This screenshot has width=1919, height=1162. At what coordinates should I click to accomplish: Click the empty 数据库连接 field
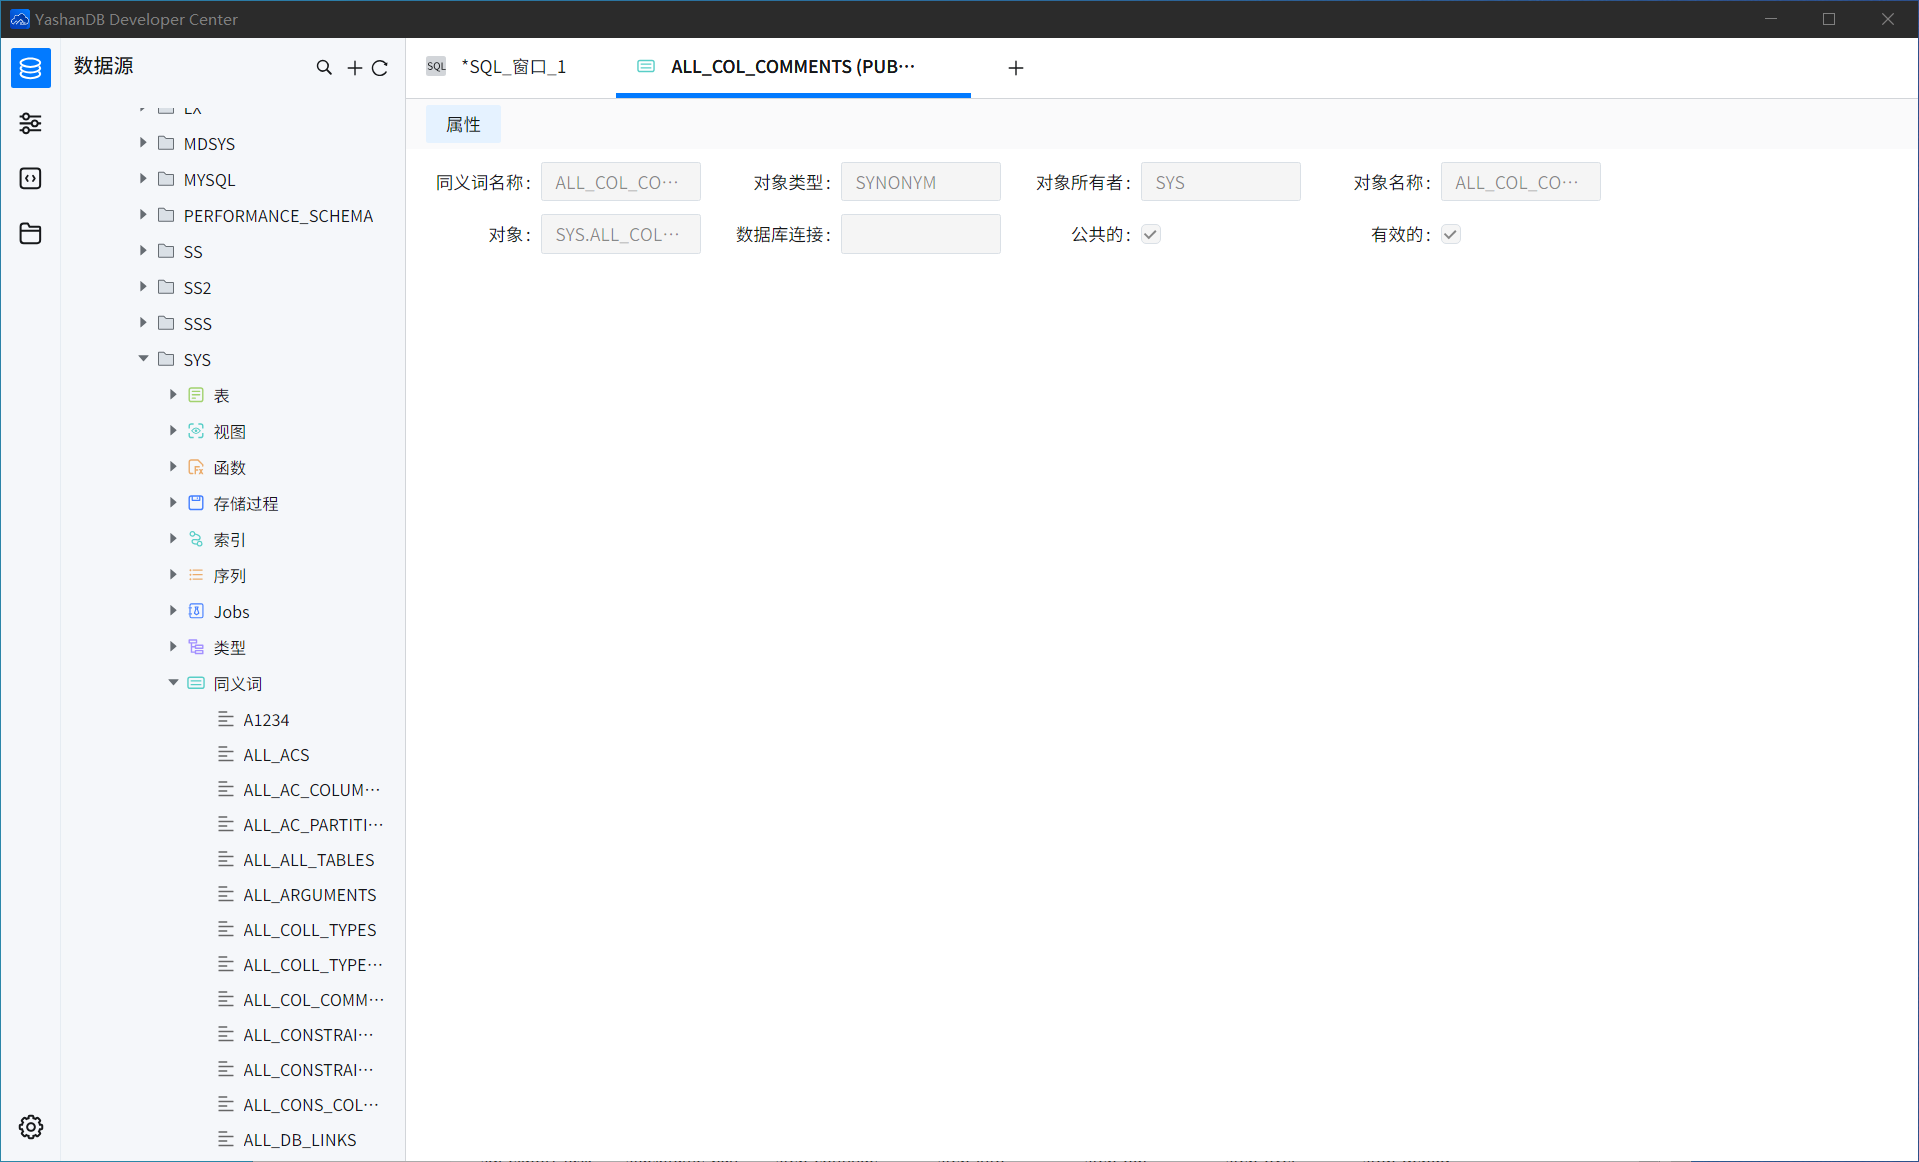pos(921,234)
